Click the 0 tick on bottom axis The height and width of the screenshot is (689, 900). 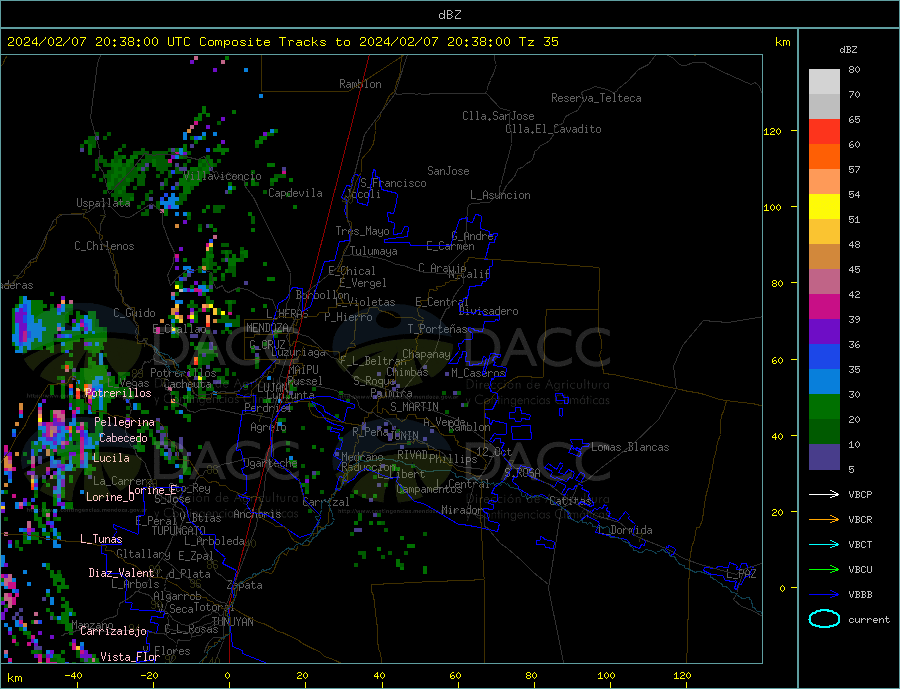click(228, 676)
